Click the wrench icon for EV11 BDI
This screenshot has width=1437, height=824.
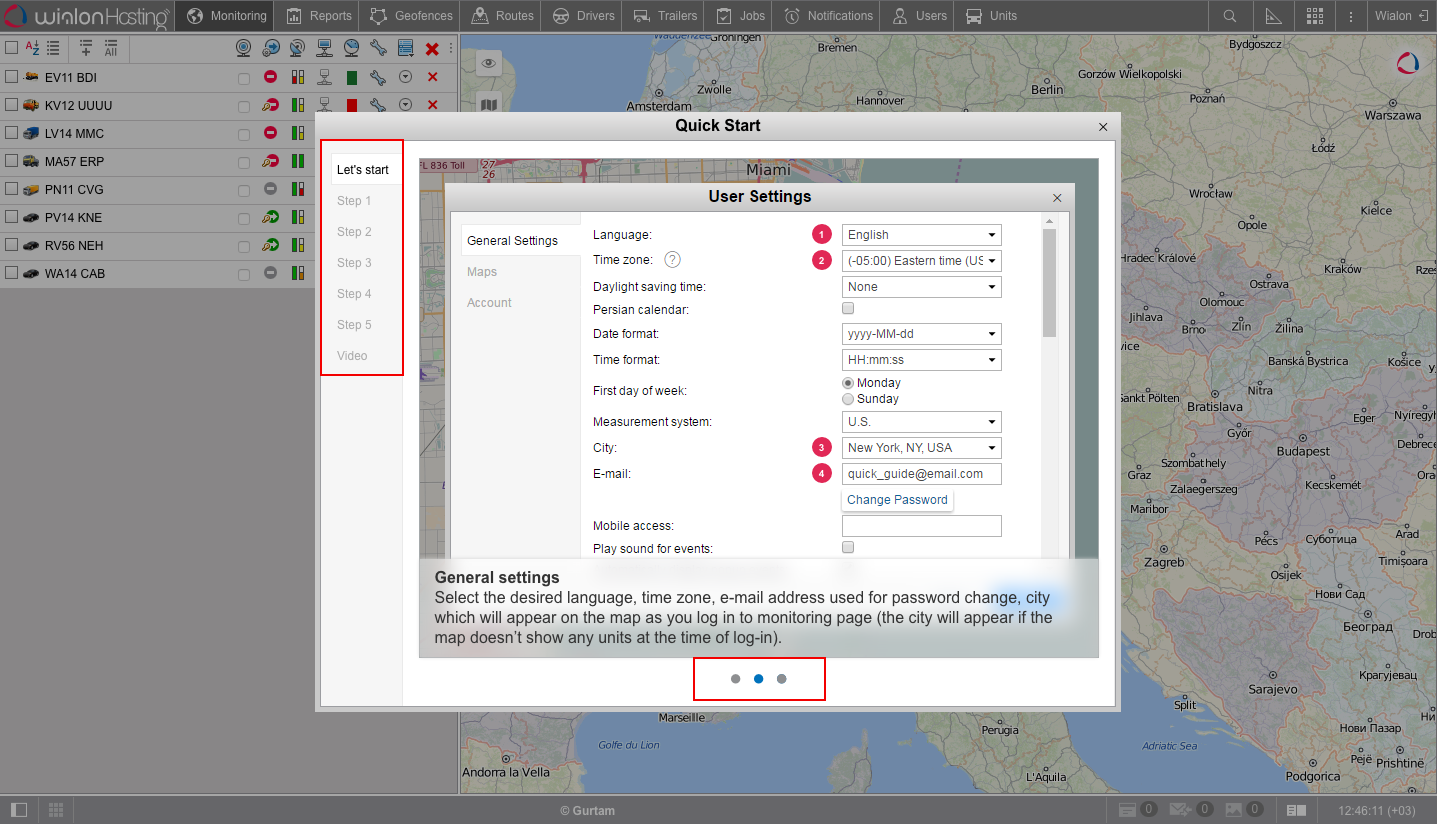(377, 77)
